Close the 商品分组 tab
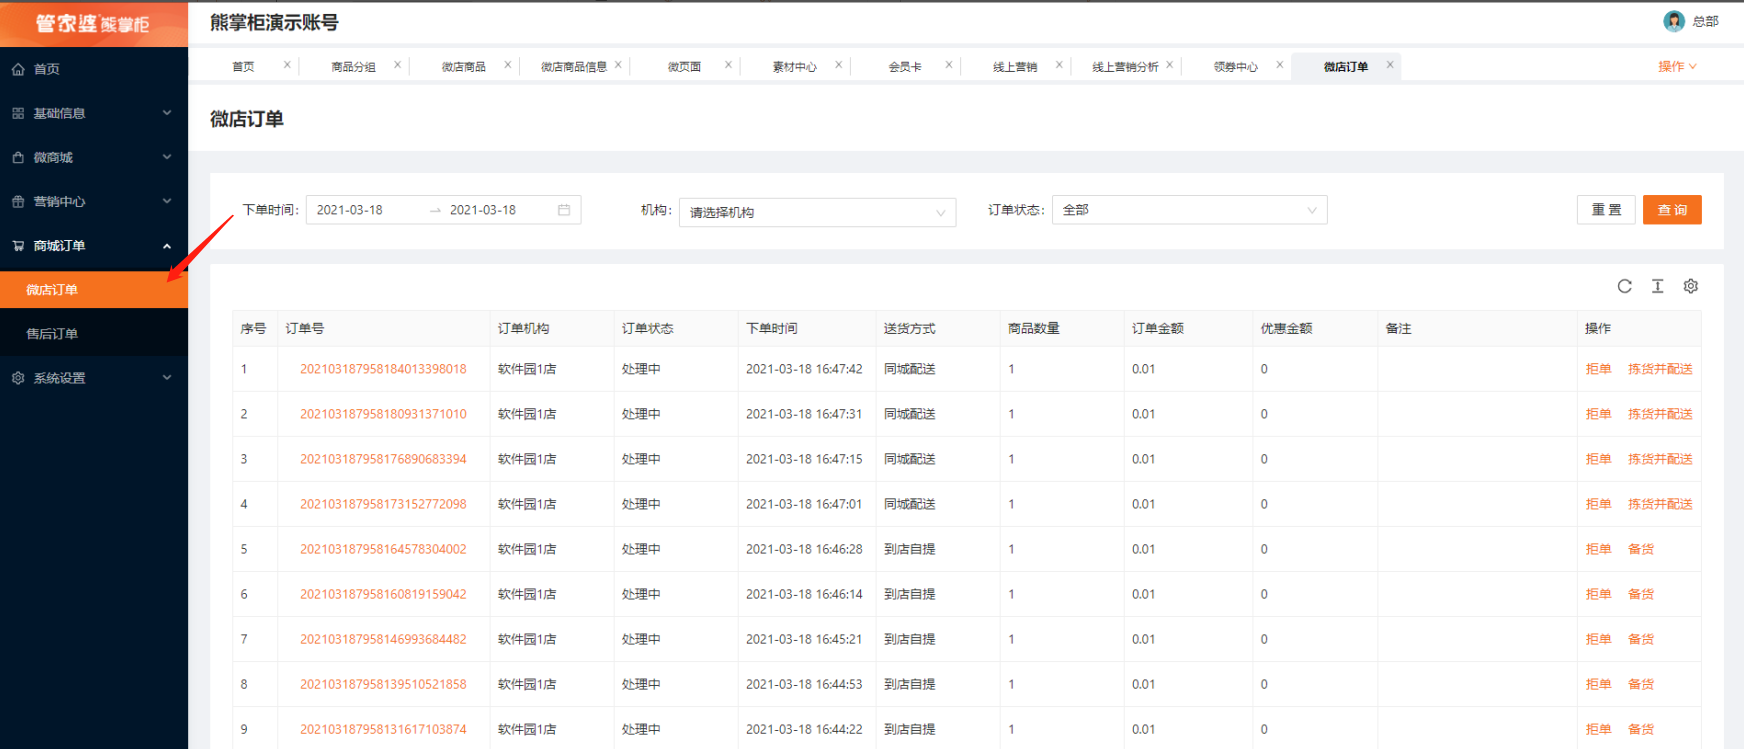Screen dimensions: 1744x749 (x=397, y=65)
